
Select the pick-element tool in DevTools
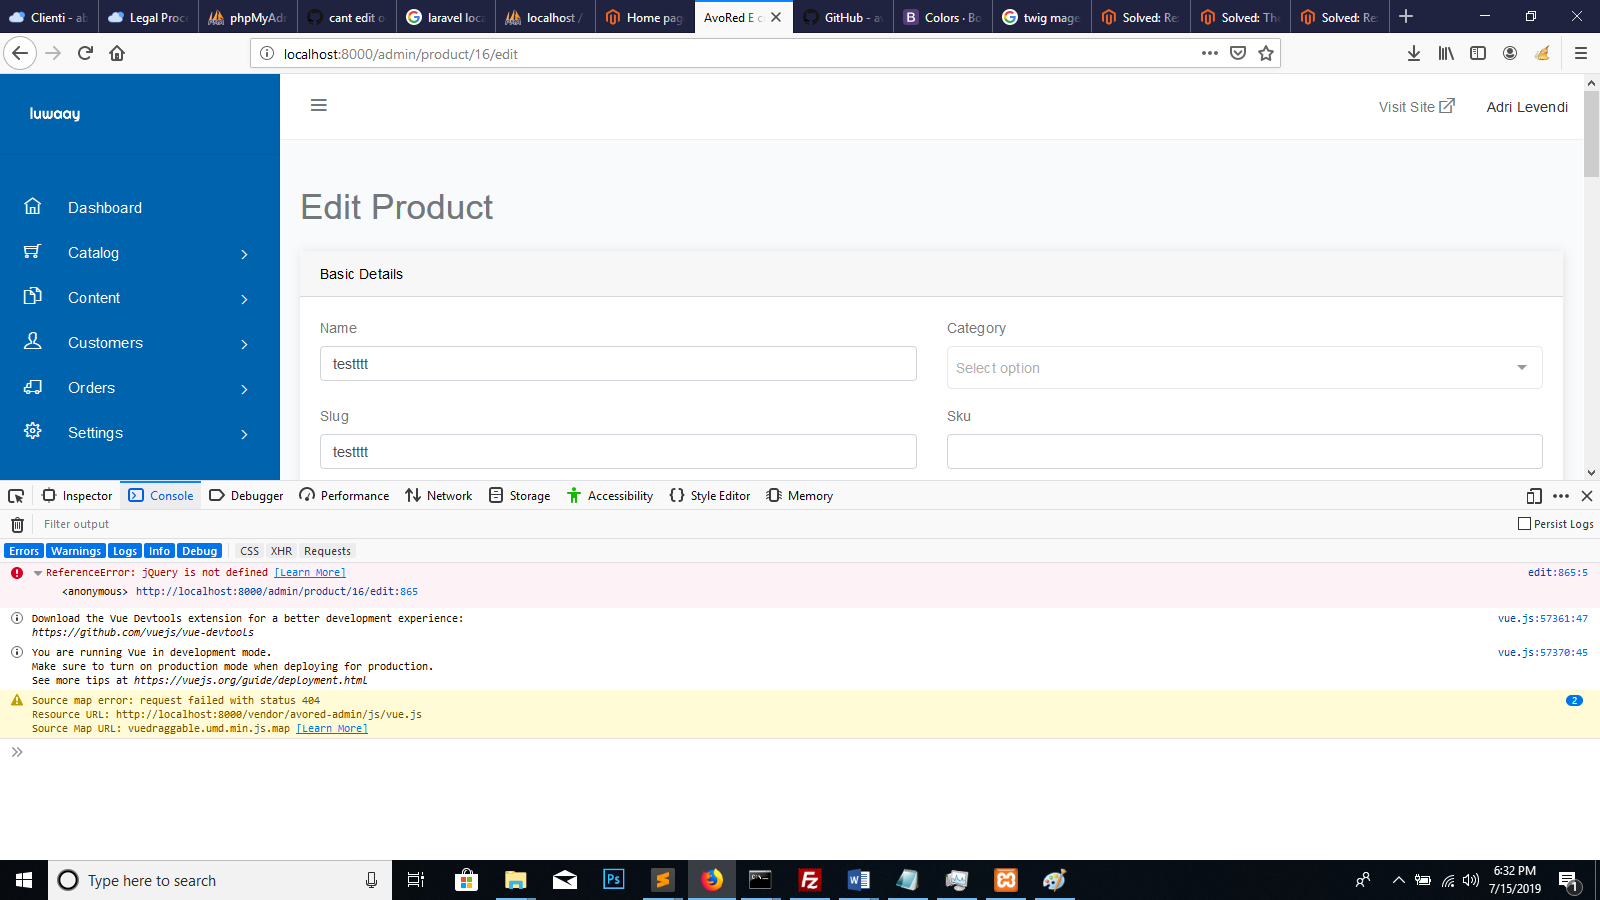15,495
